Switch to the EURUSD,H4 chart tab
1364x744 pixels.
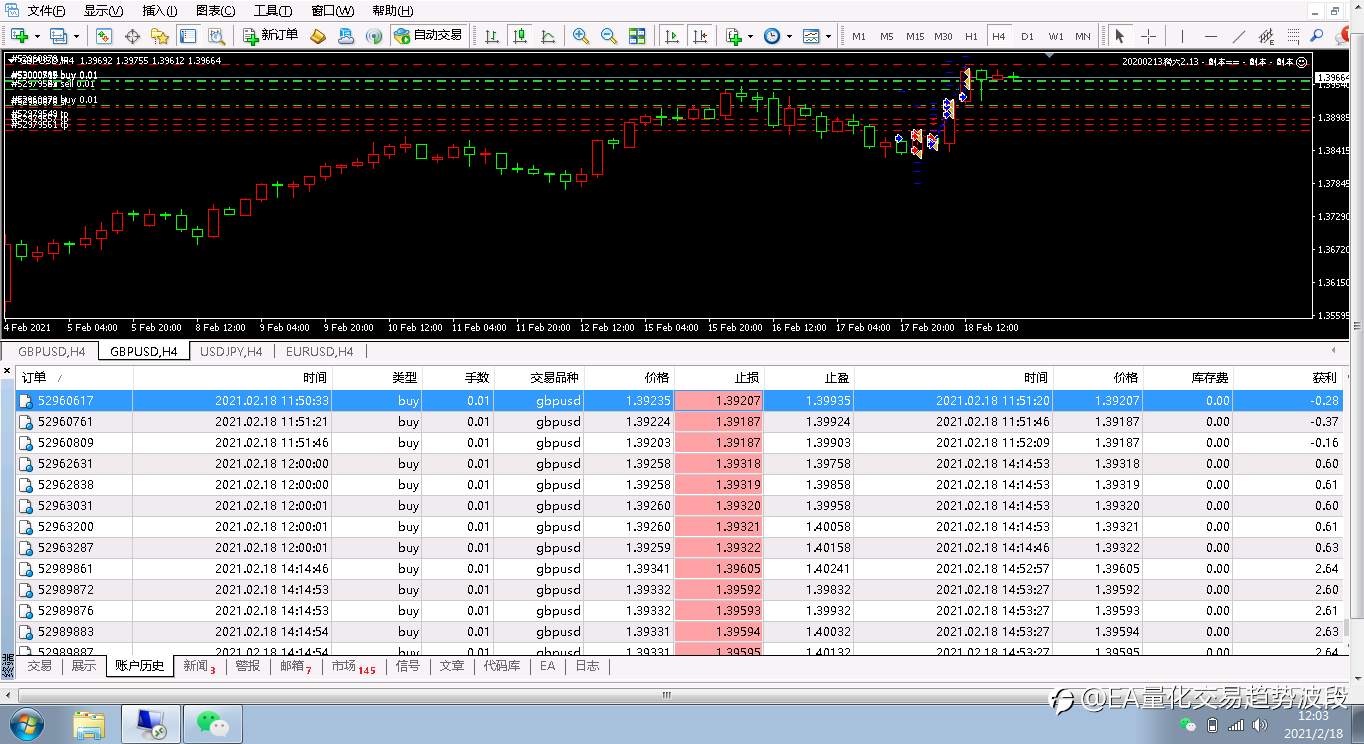pyautogui.click(x=319, y=351)
